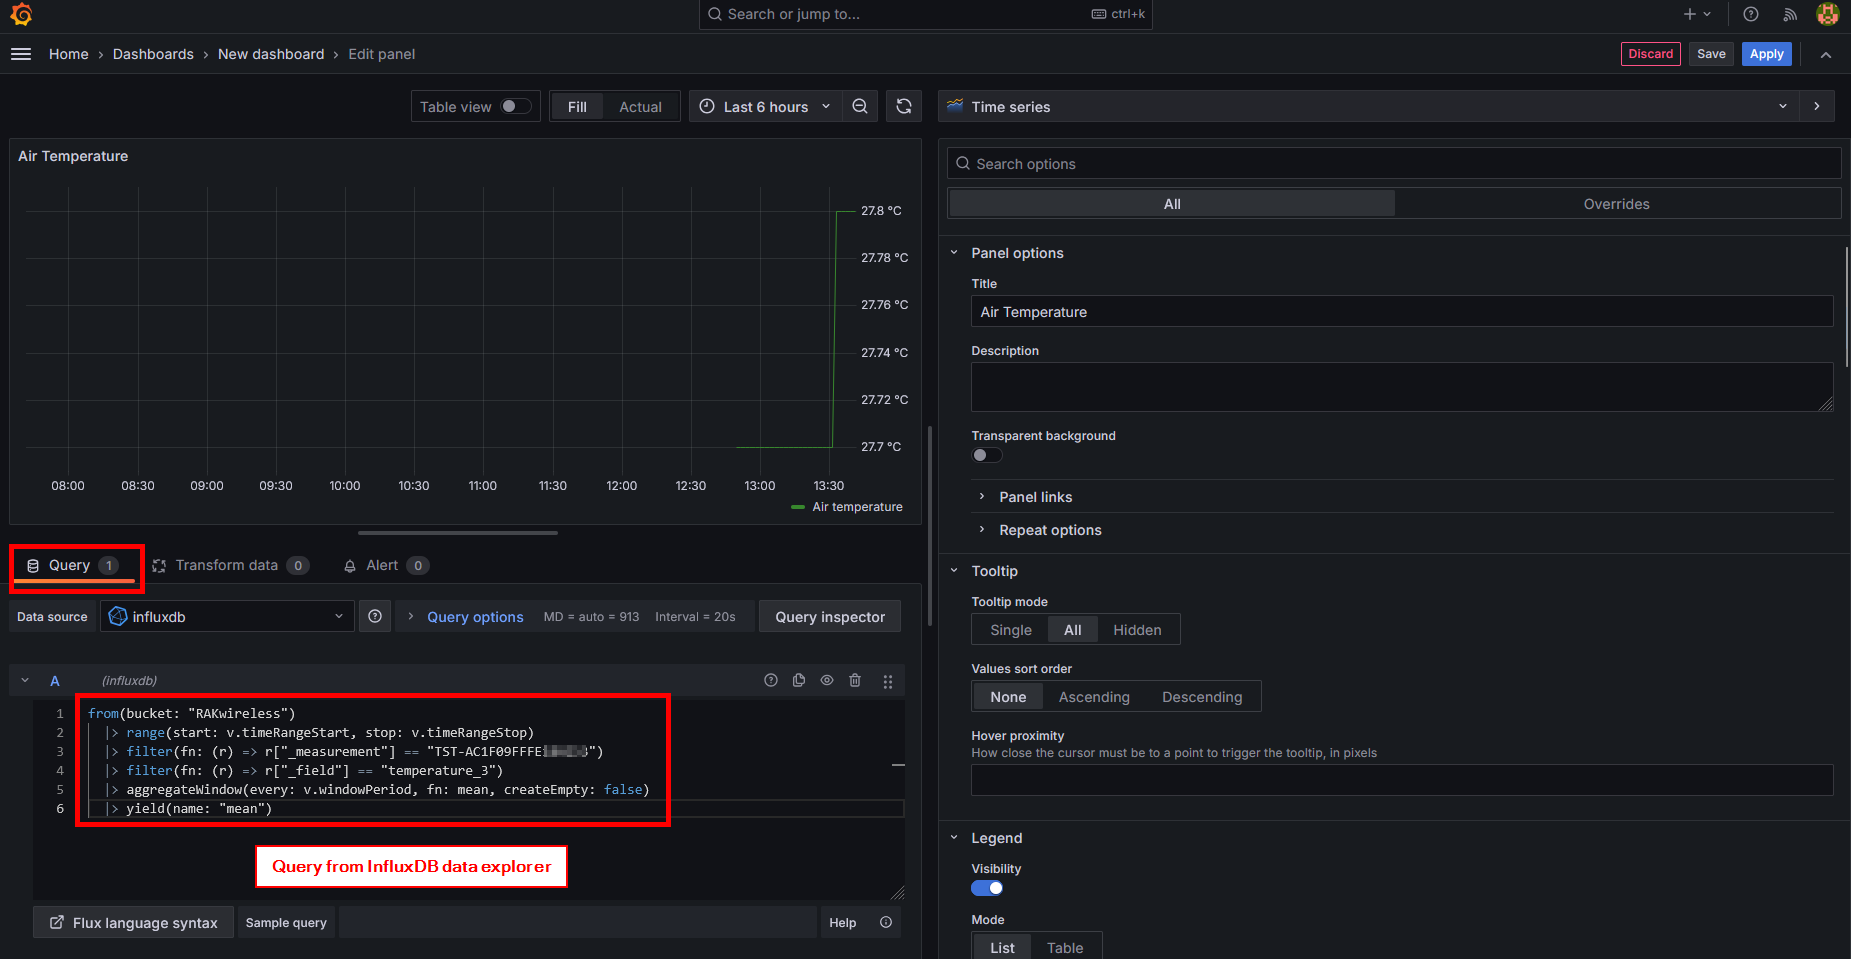Delete query A with trash icon

tap(855, 680)
